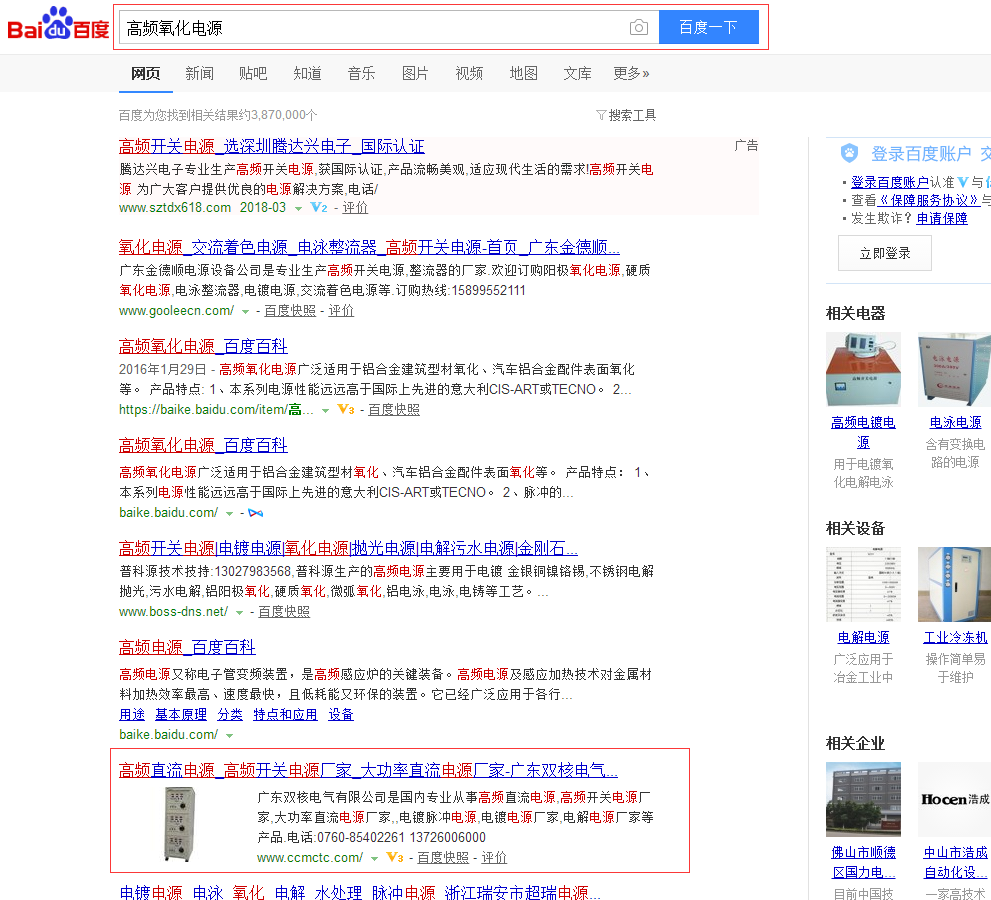991x900 pixels.
Task: Click the 申请保障 link
Action: (942, 219)
